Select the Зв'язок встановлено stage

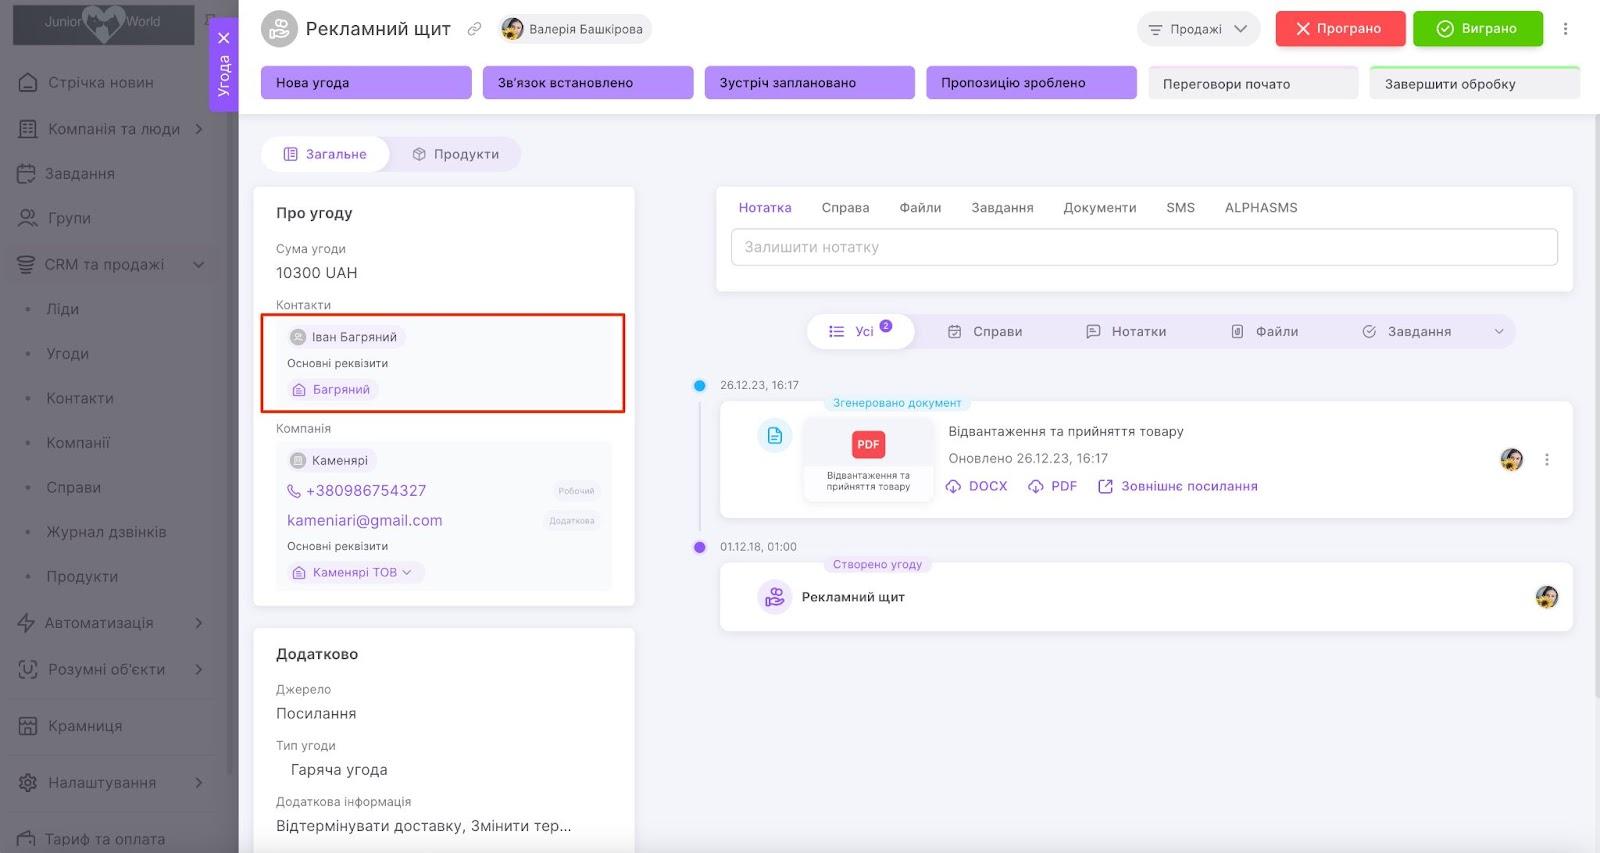coord(588,83)
